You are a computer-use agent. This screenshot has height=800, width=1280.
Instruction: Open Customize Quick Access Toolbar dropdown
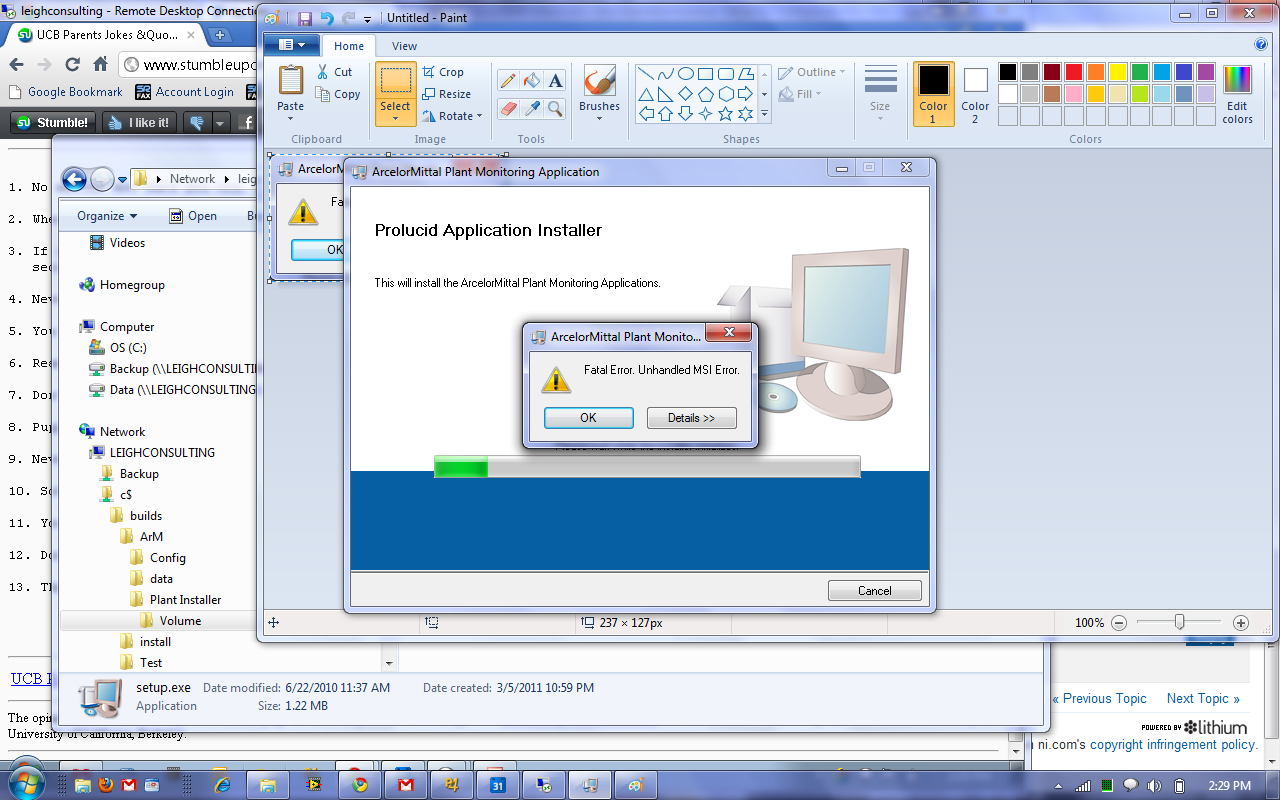(x=367, y=19)
